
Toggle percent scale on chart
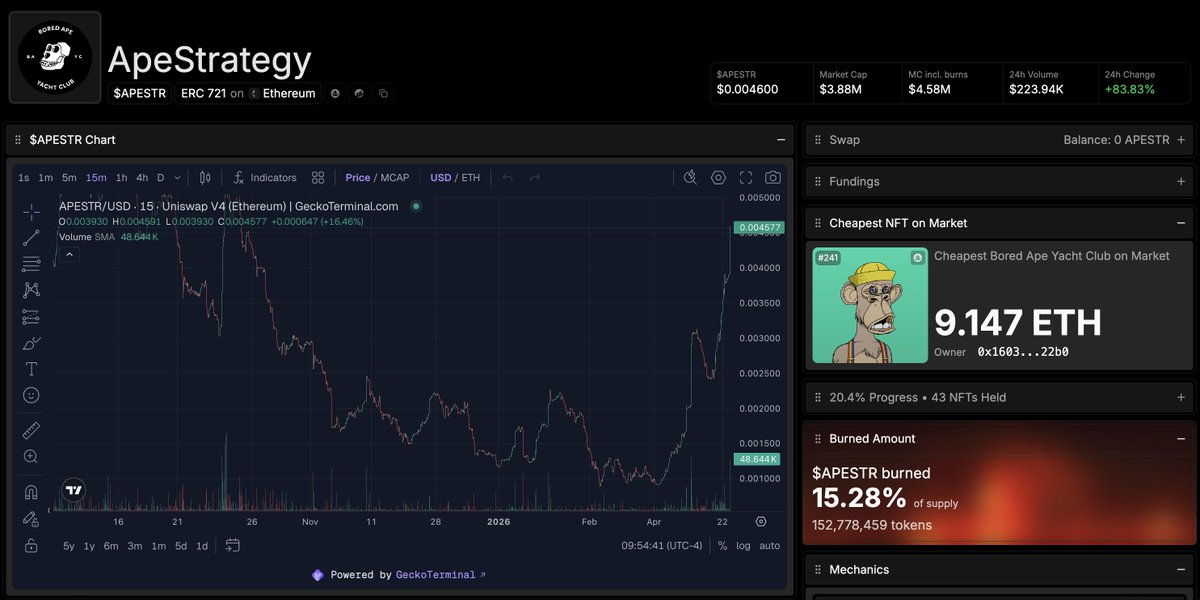pyautogui.click(x=722, y=546)
